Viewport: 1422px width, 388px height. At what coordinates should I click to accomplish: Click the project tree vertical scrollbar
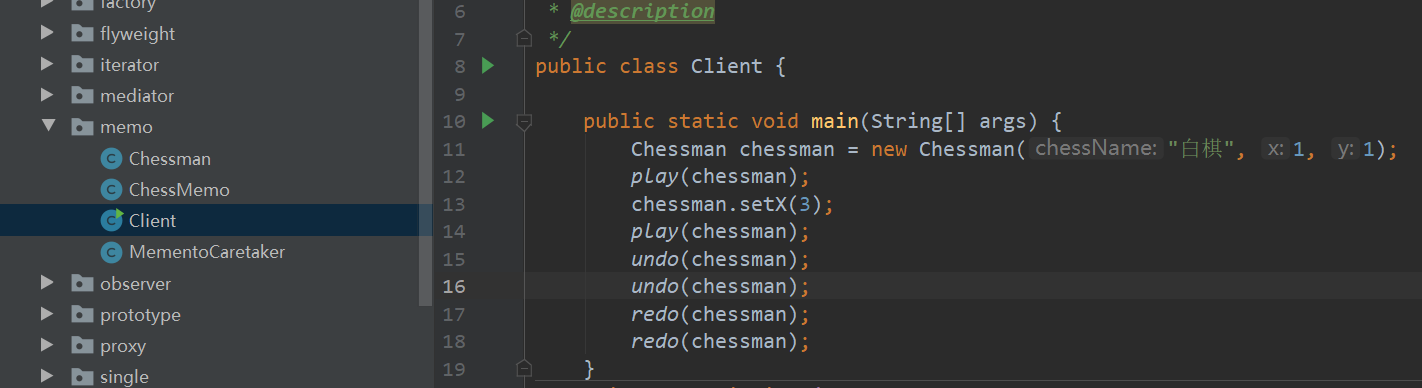425,152
